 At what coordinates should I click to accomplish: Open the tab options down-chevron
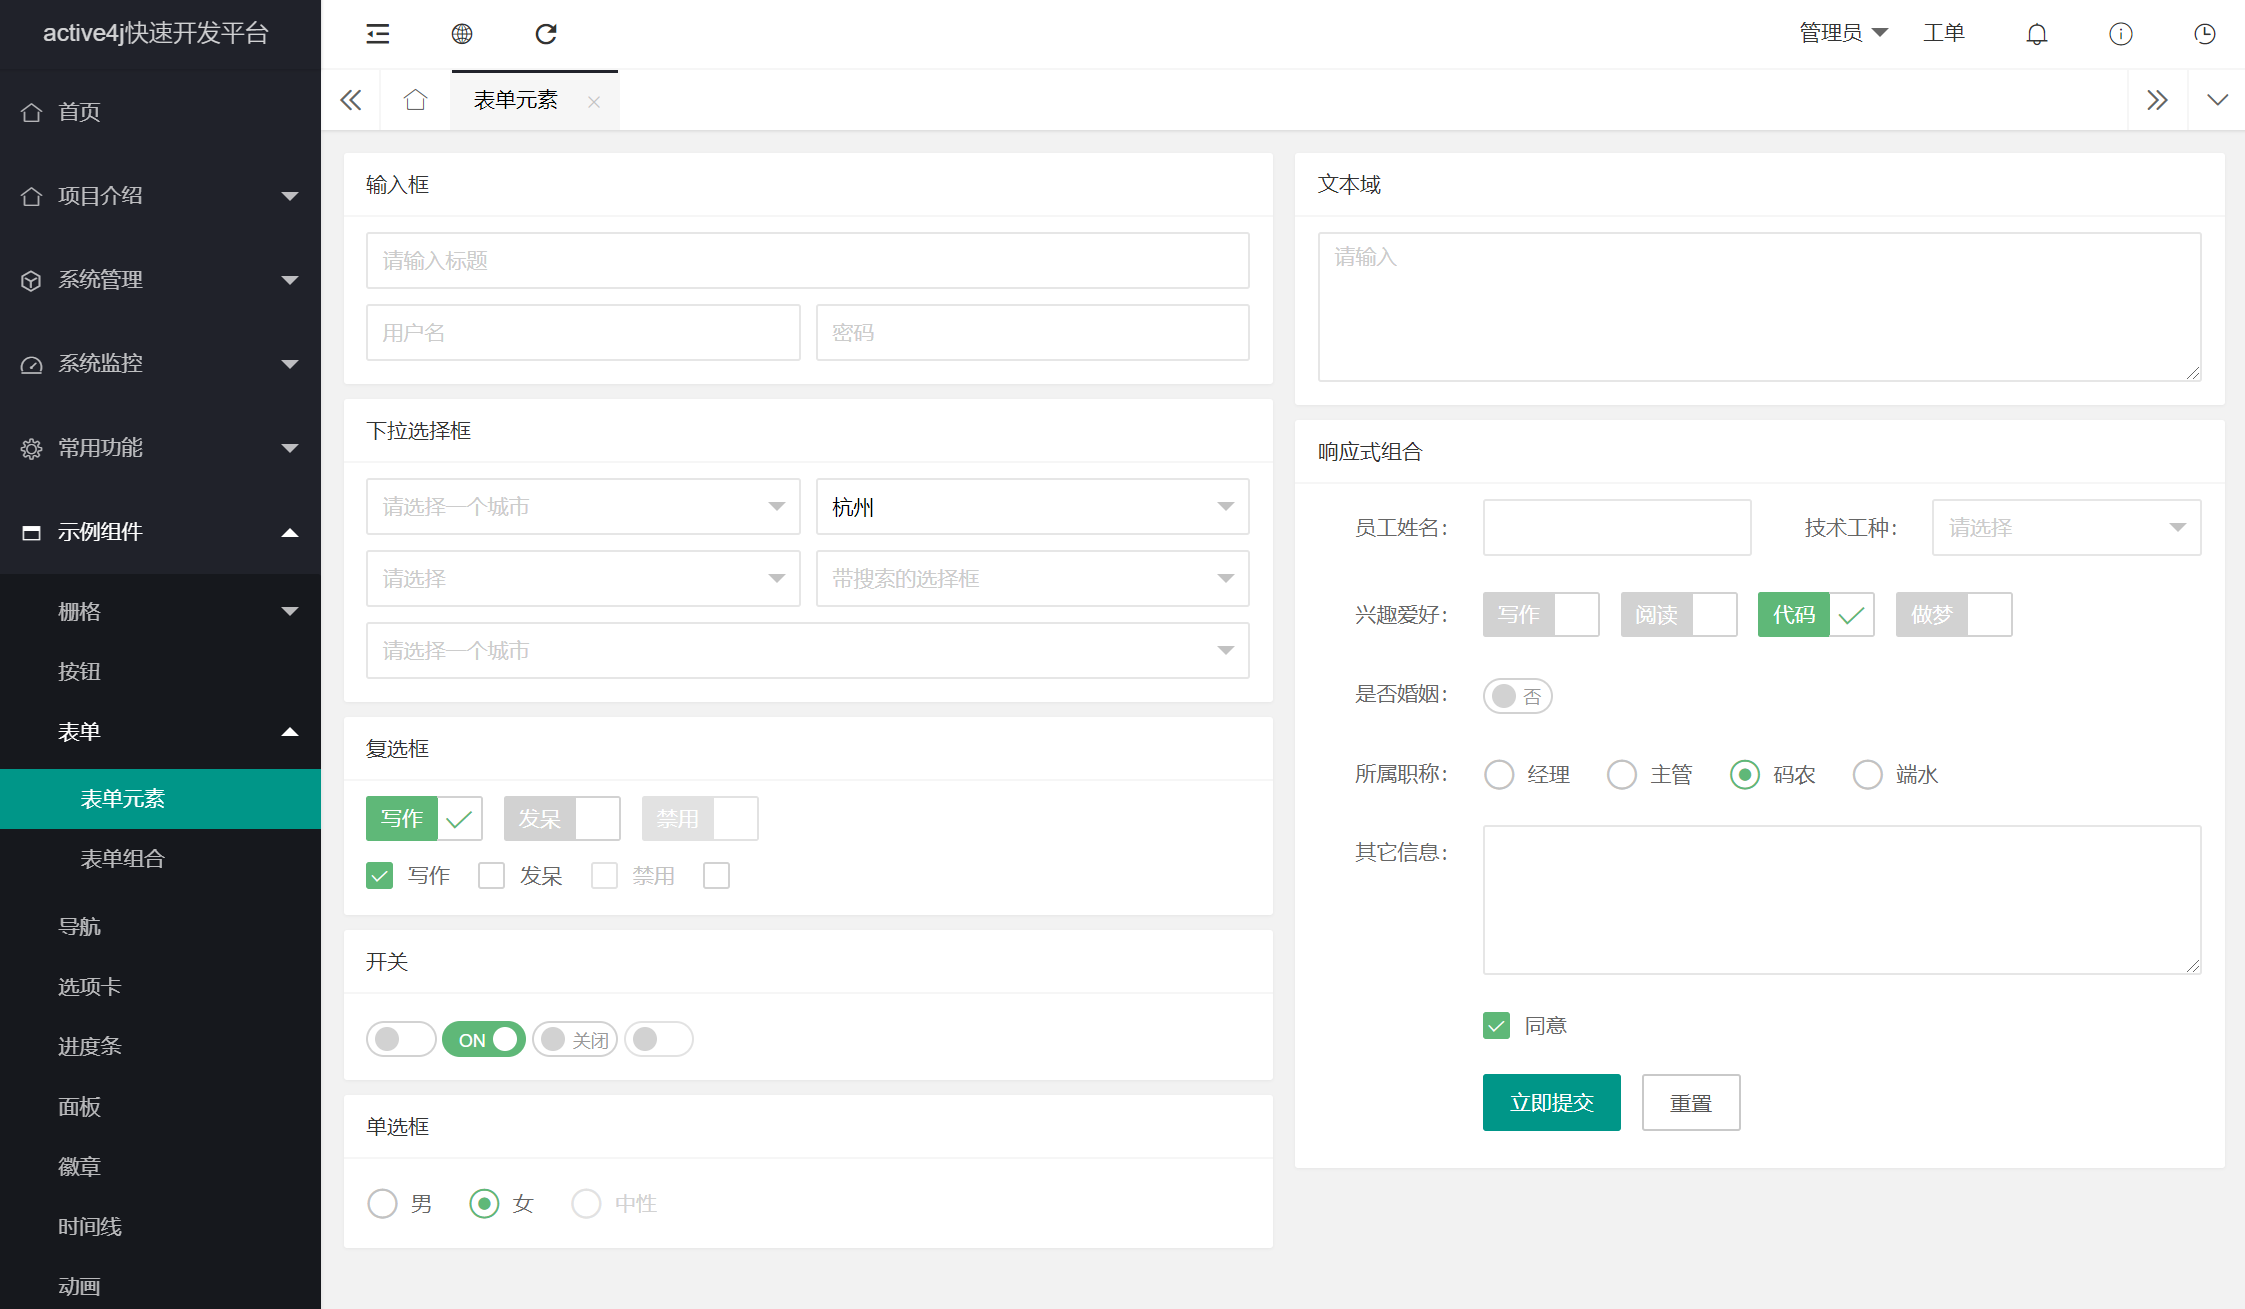[x=2217, y=100]
